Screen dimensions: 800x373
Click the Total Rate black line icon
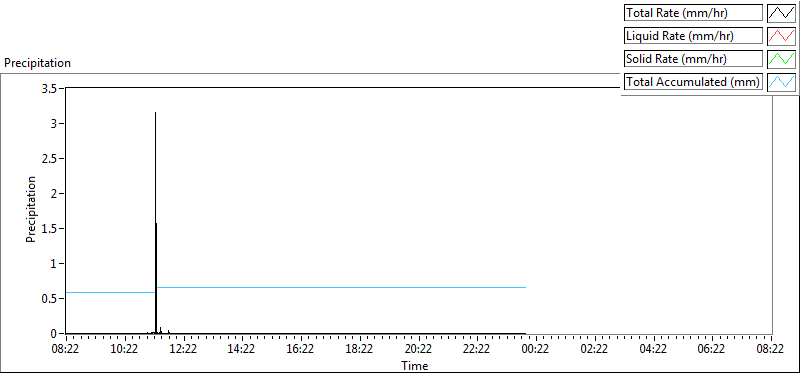781,13
